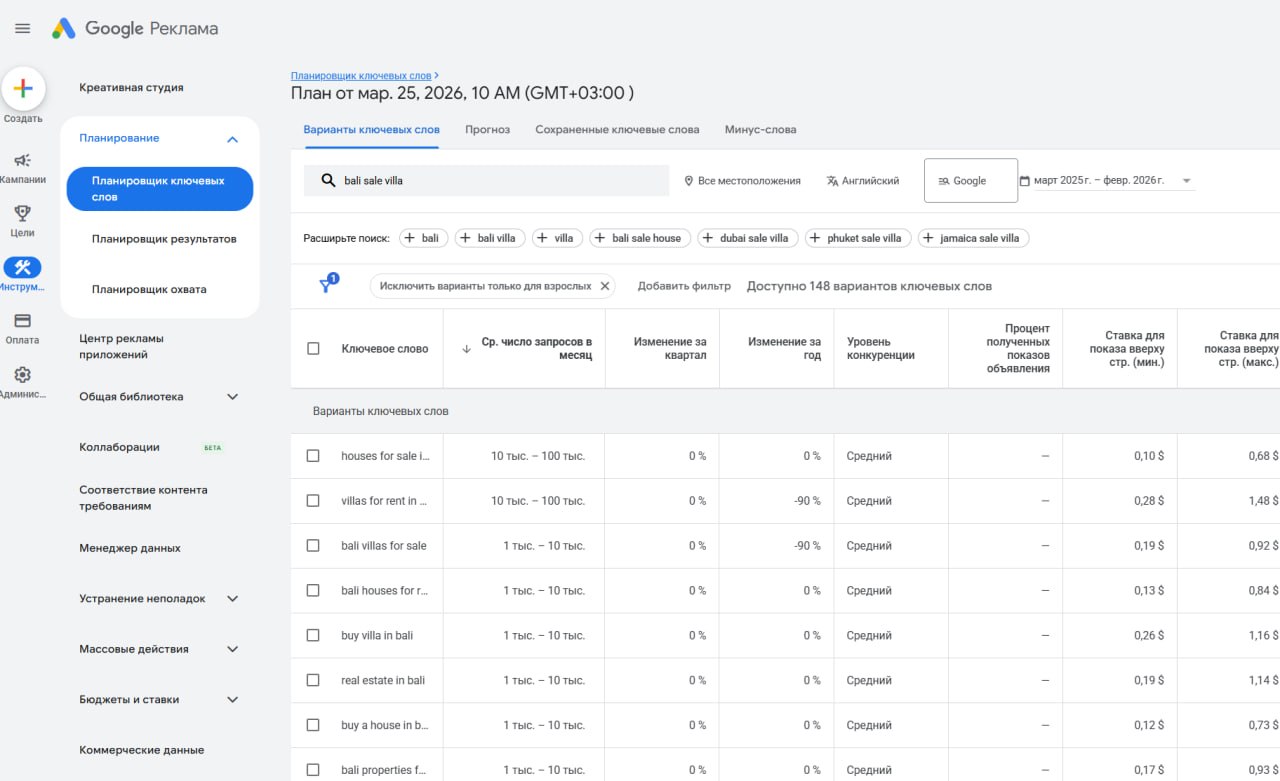
Task: Open the date range dropdown arrow
Action: (1186, 181)
